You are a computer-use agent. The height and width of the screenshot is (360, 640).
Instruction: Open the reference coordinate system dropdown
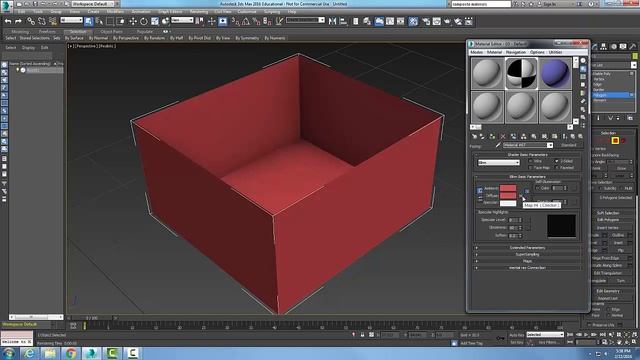click(182, 20)
